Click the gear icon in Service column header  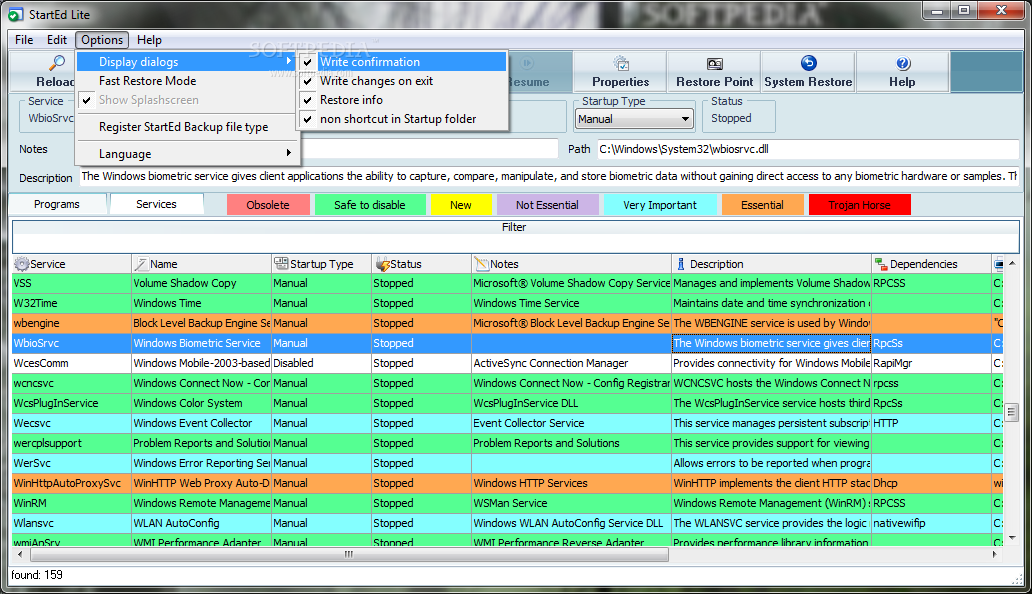click(22, 264)
